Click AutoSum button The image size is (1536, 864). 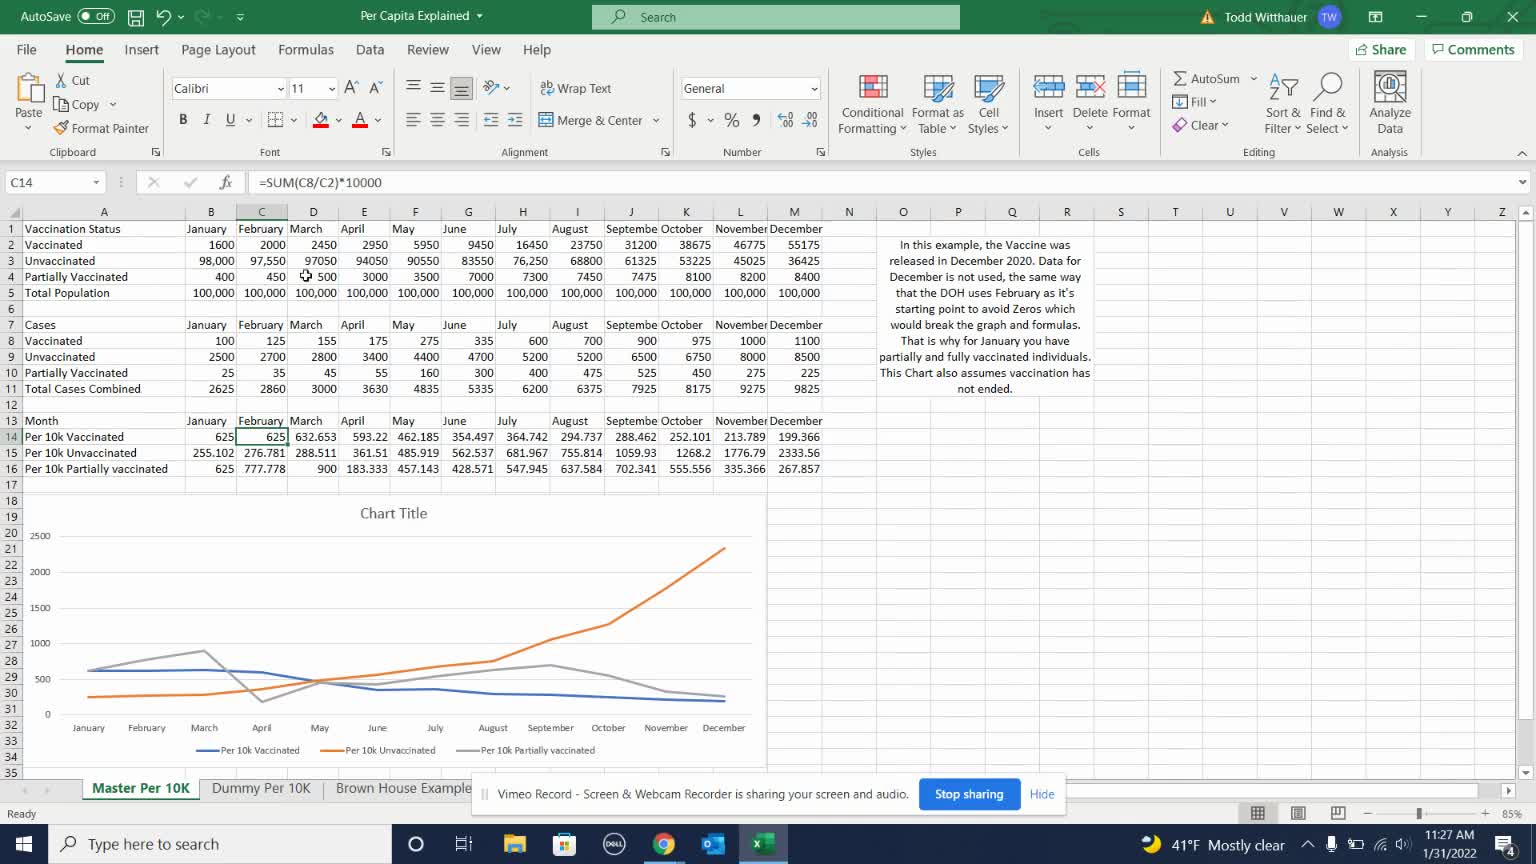1206,79
